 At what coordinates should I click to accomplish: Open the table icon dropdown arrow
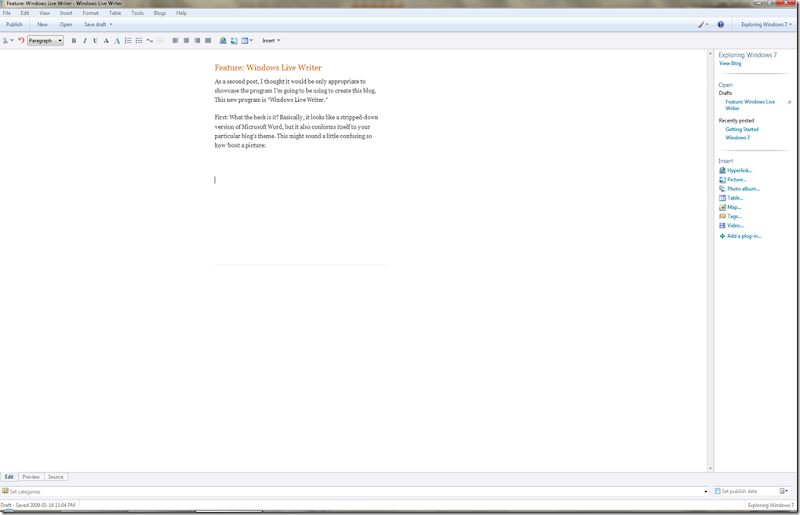tap(251, 40)
